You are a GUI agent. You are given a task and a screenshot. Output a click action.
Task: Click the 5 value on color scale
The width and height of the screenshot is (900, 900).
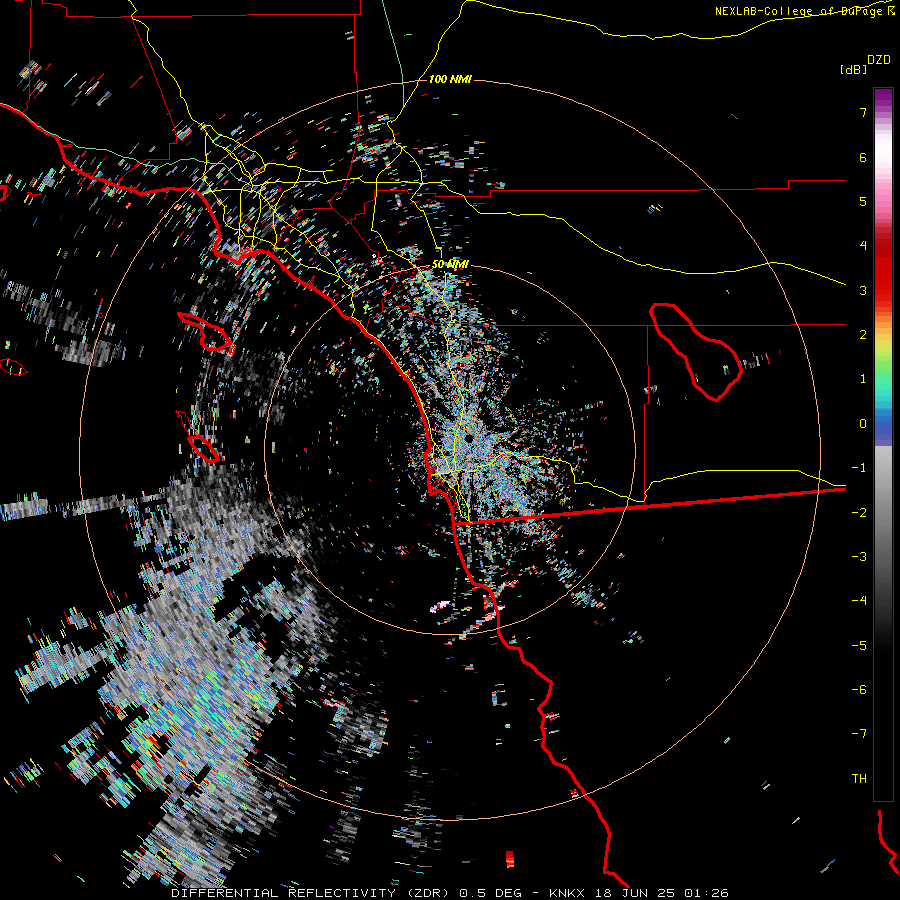point(863,201)
